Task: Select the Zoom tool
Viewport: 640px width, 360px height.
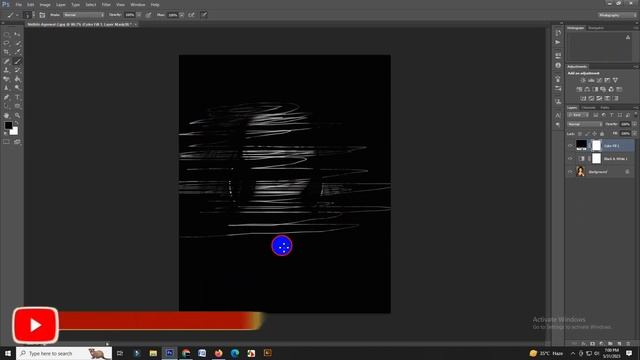Action: tap(17, 116)
